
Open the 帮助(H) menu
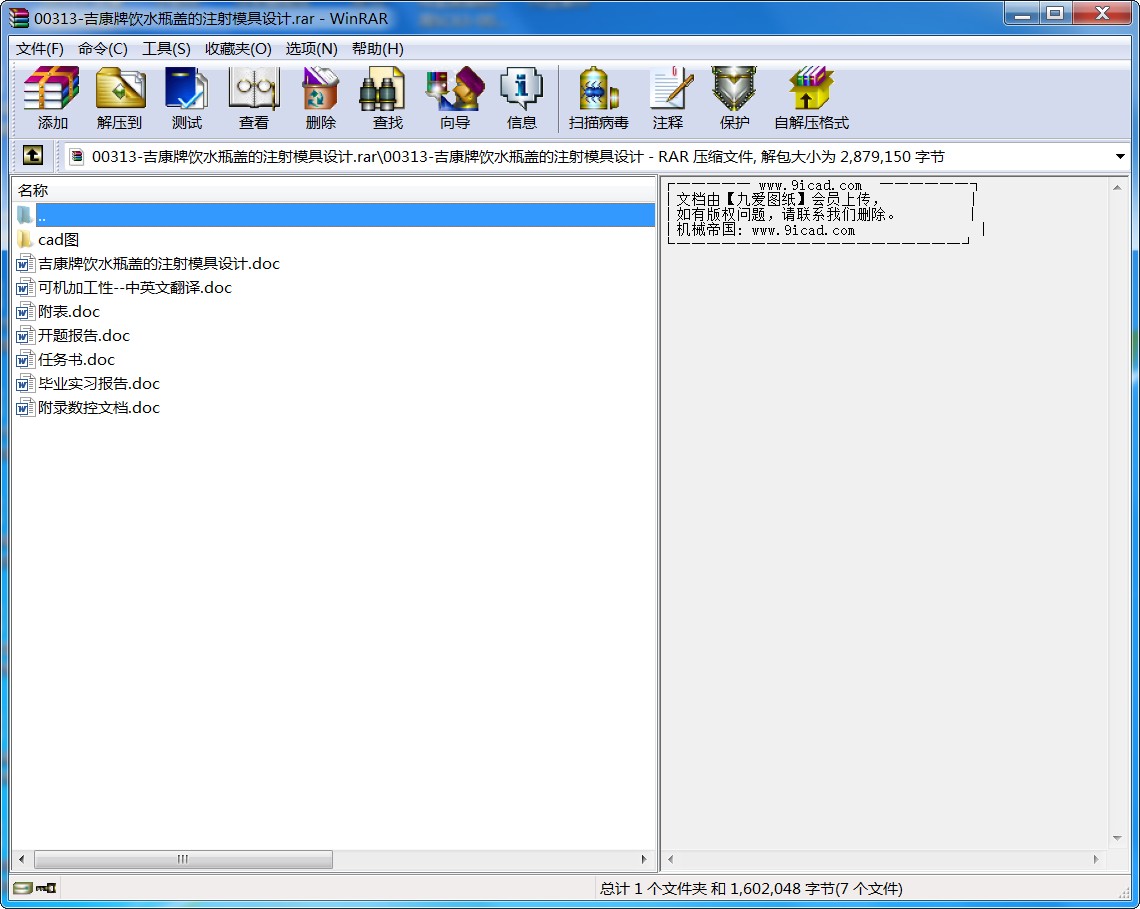tap(377, 49)
